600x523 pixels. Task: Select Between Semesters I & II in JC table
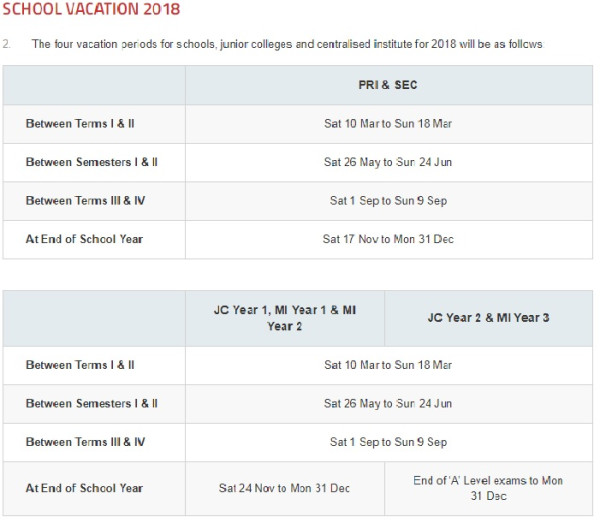tap(91, 404)
